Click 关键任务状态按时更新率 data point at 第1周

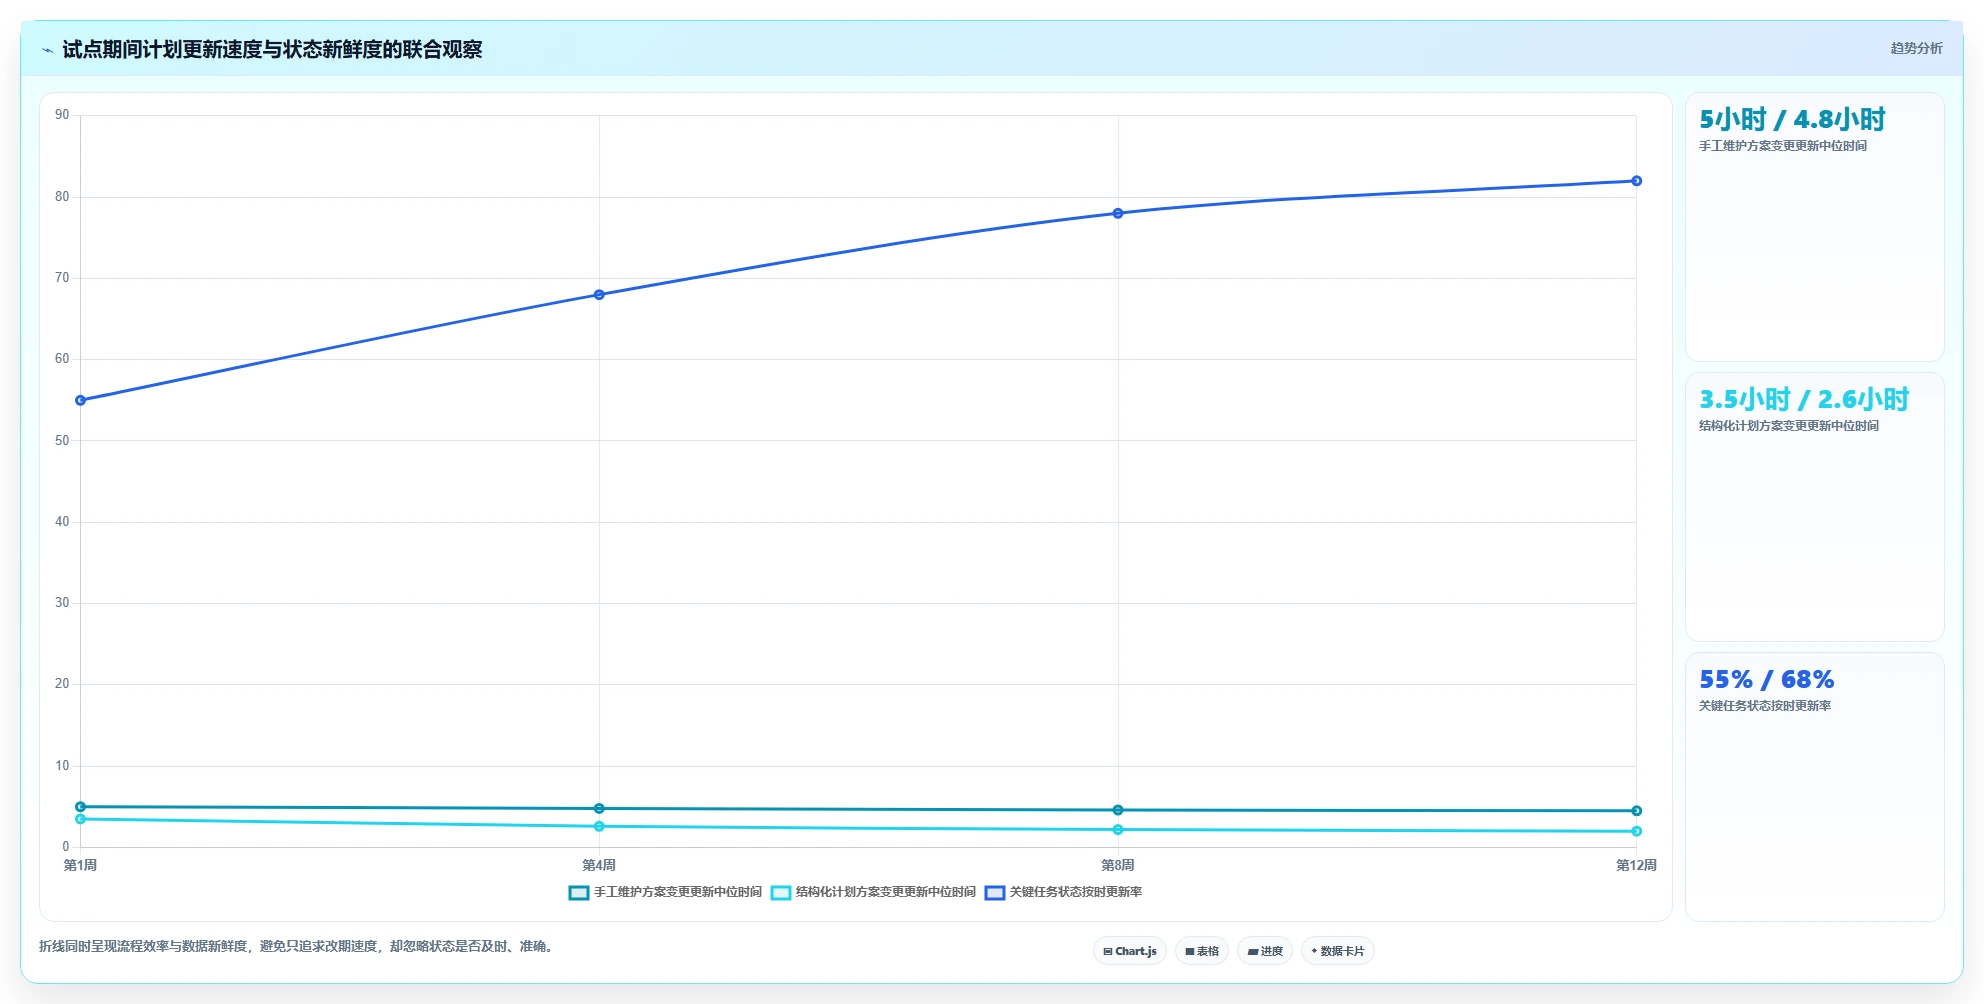coord(81,400)
